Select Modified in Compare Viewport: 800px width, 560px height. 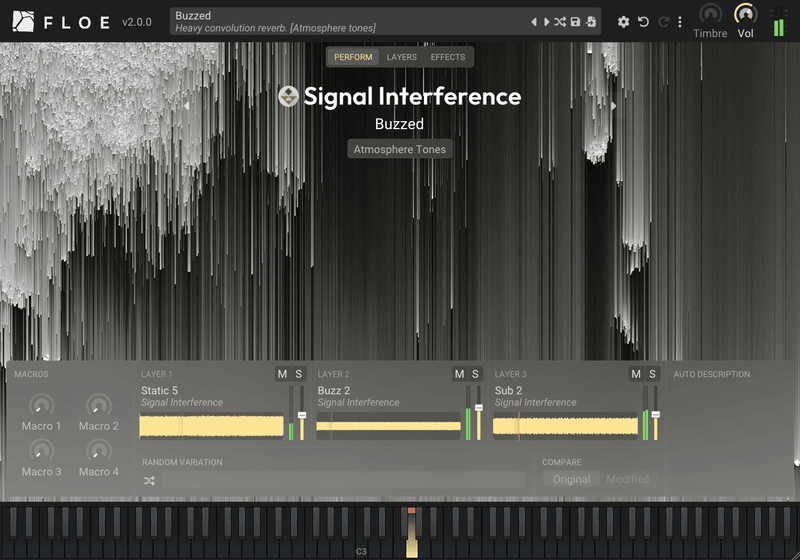tap(628, 479)
